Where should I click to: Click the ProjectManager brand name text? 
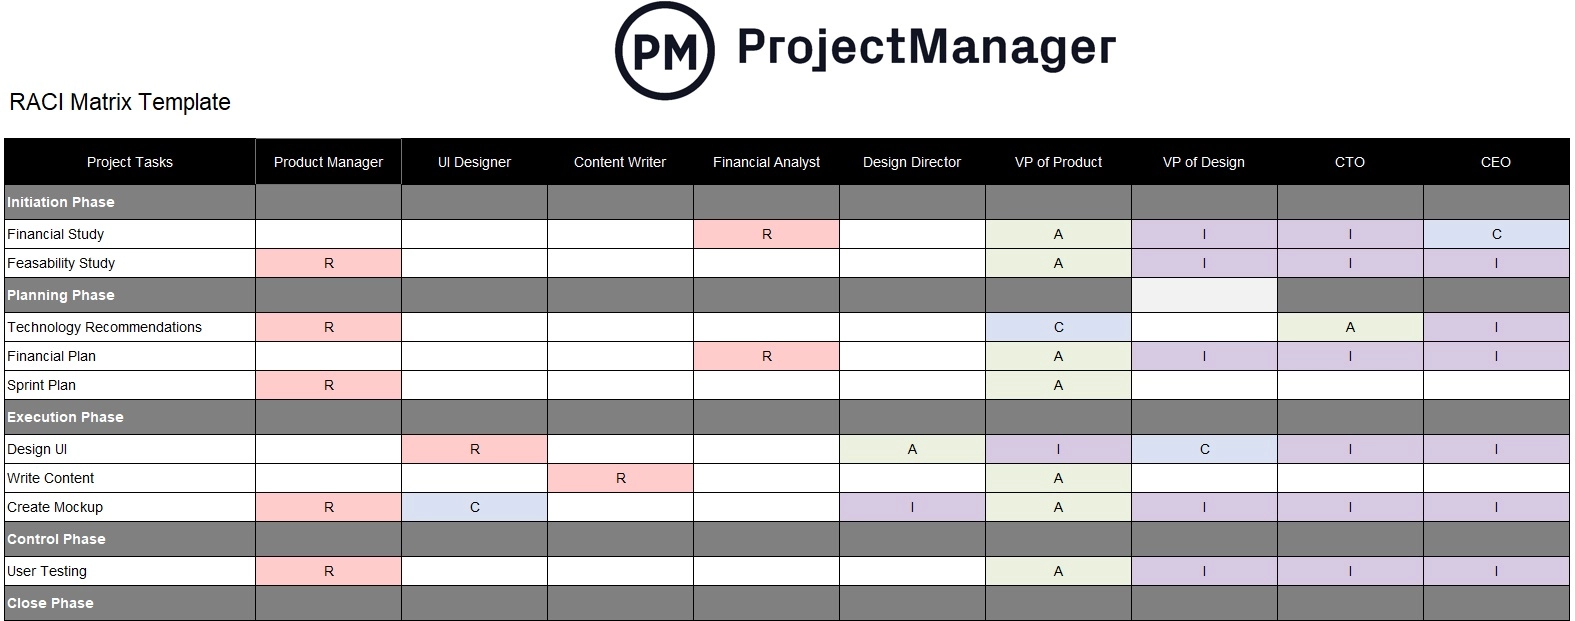point(926,47)
